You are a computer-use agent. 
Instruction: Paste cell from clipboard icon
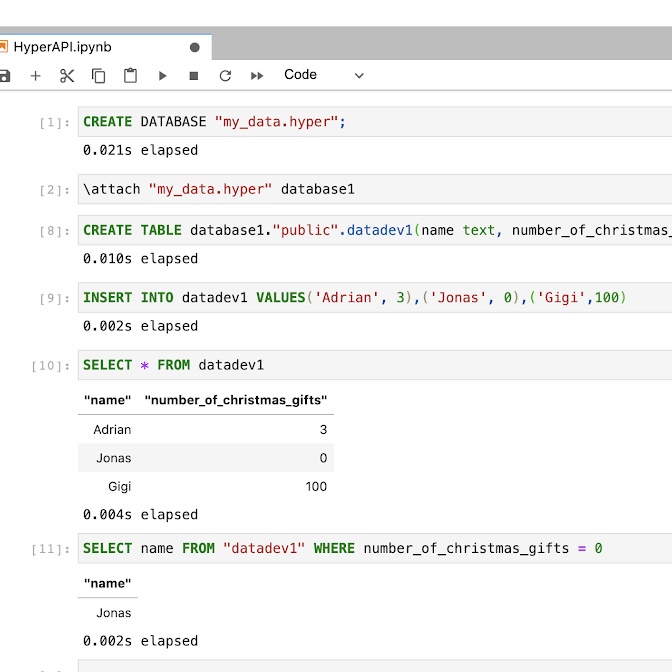tap(130, 75)
